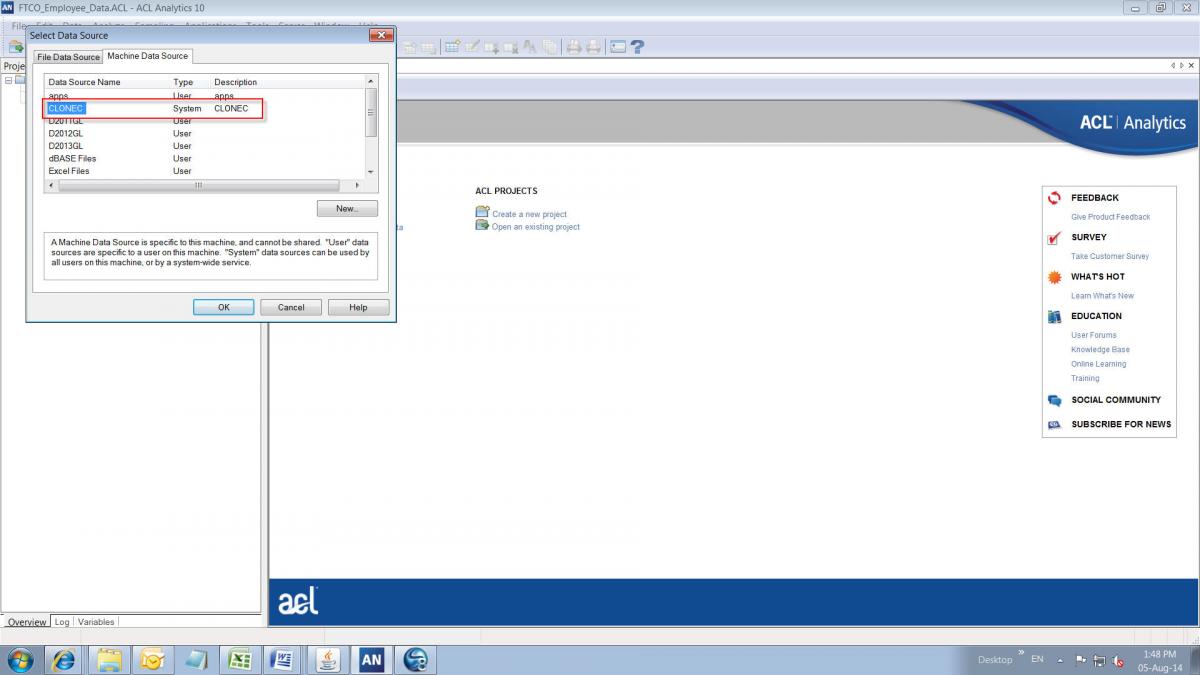Click the EN language indicator in taskbar
The image size is (1200, 675).
point(1037,659)
